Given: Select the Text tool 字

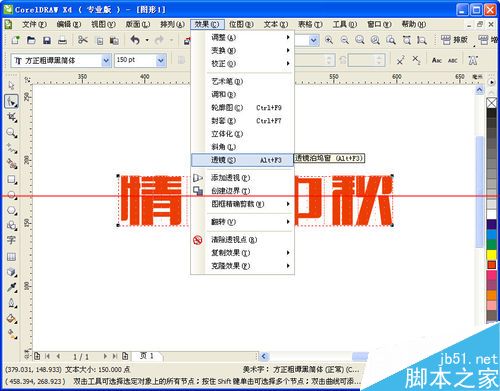Looking at the screenshot, I should pyautogui.click(x=11, y=240).
